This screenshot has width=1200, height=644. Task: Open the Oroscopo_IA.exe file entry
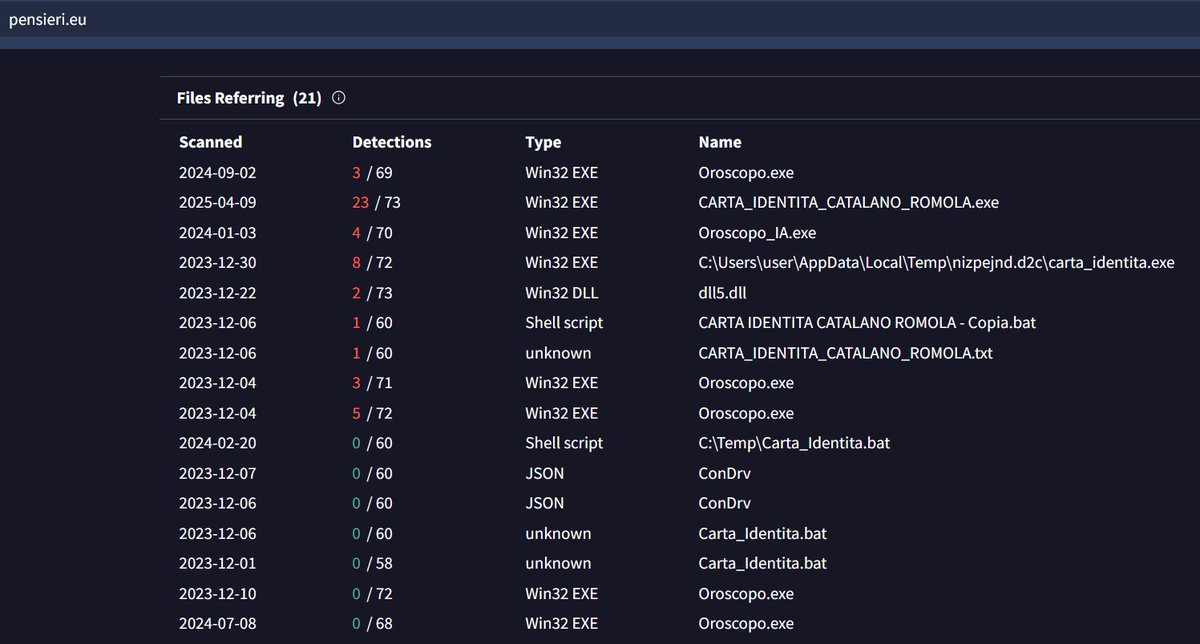pos(757,232)
